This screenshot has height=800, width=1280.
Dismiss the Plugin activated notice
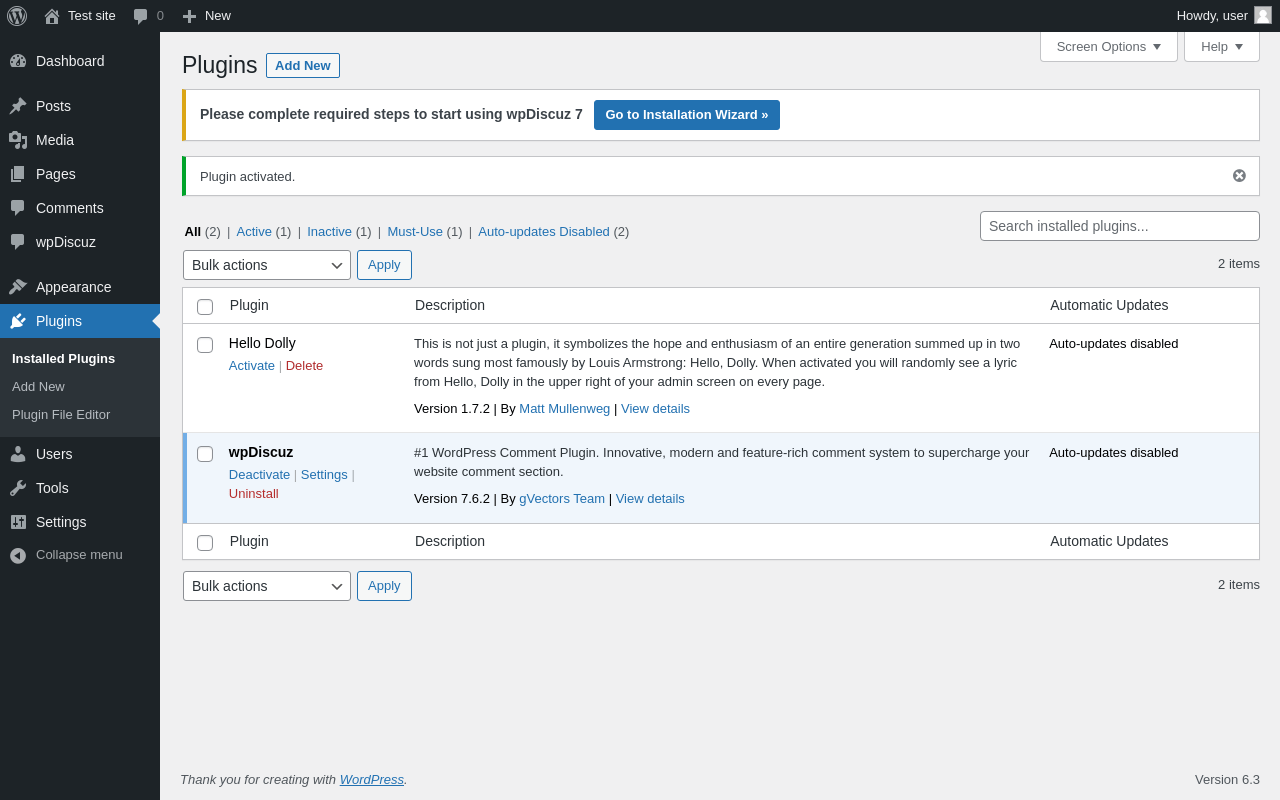click(x=1239, y=176)
